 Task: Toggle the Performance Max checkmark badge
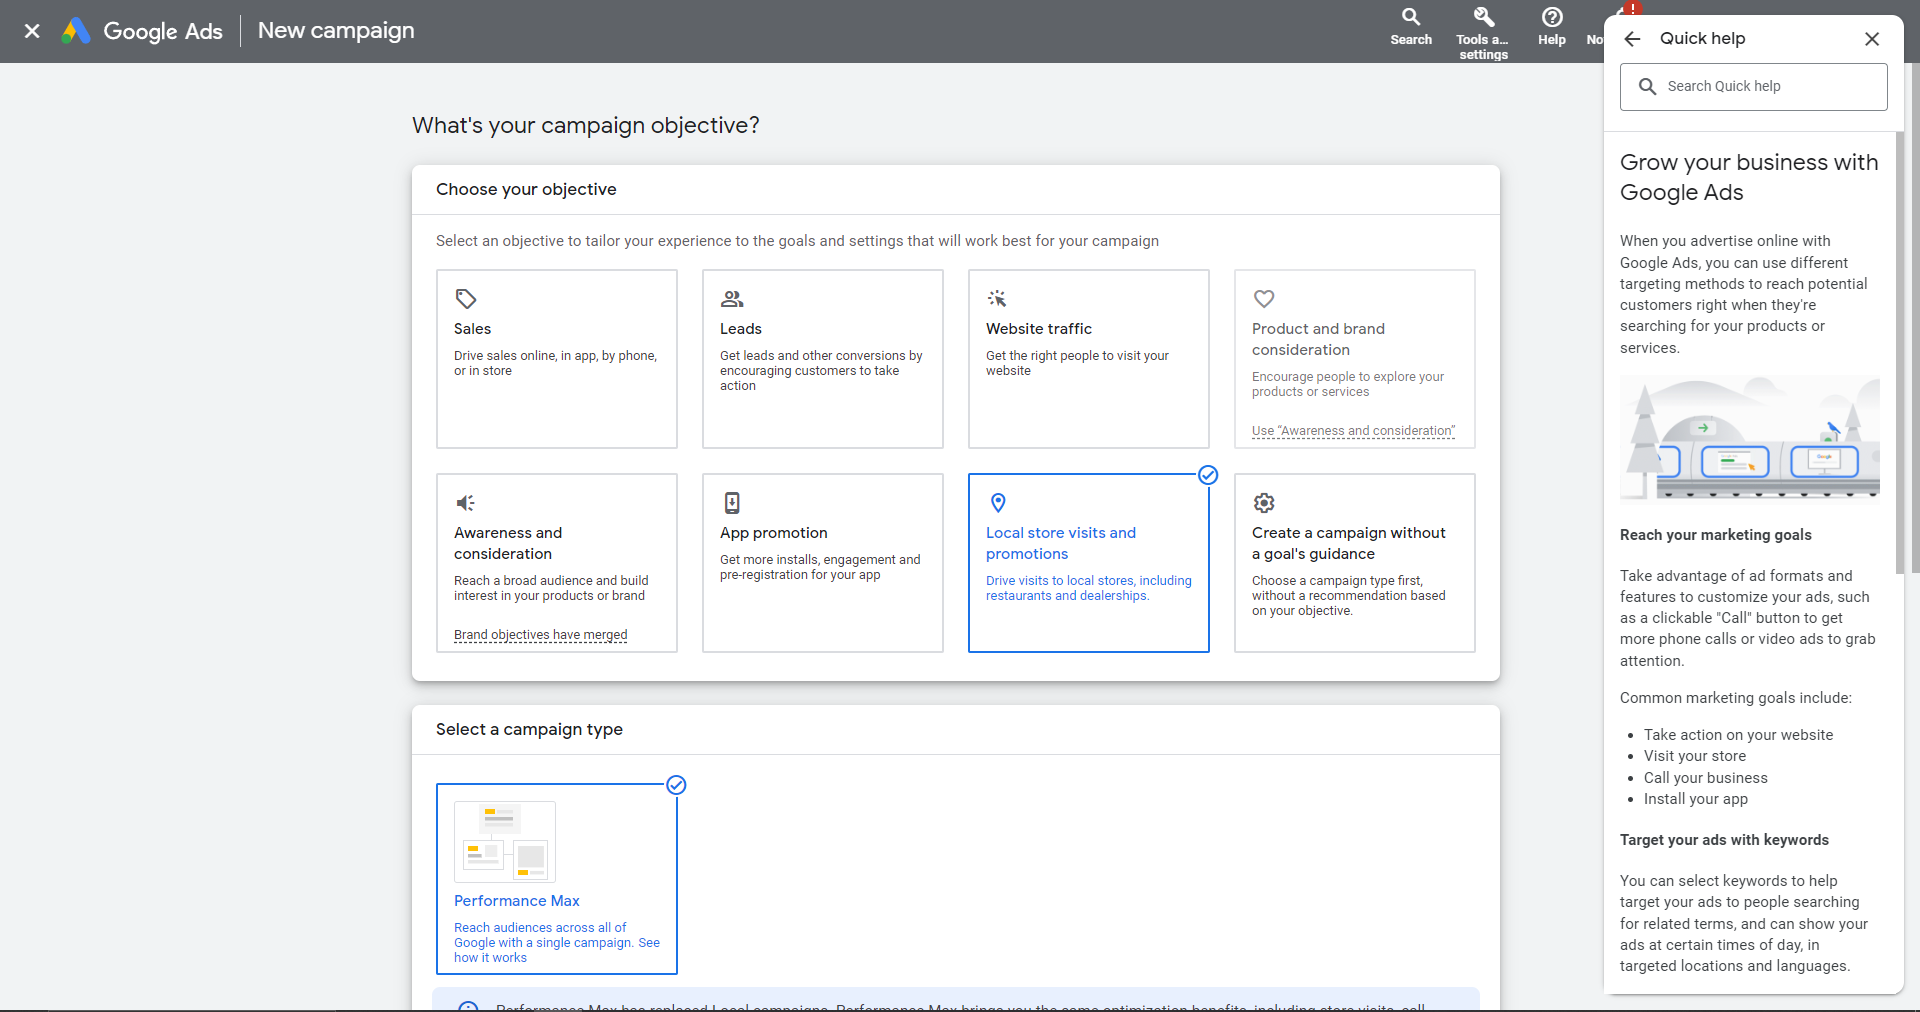(676, 785)
